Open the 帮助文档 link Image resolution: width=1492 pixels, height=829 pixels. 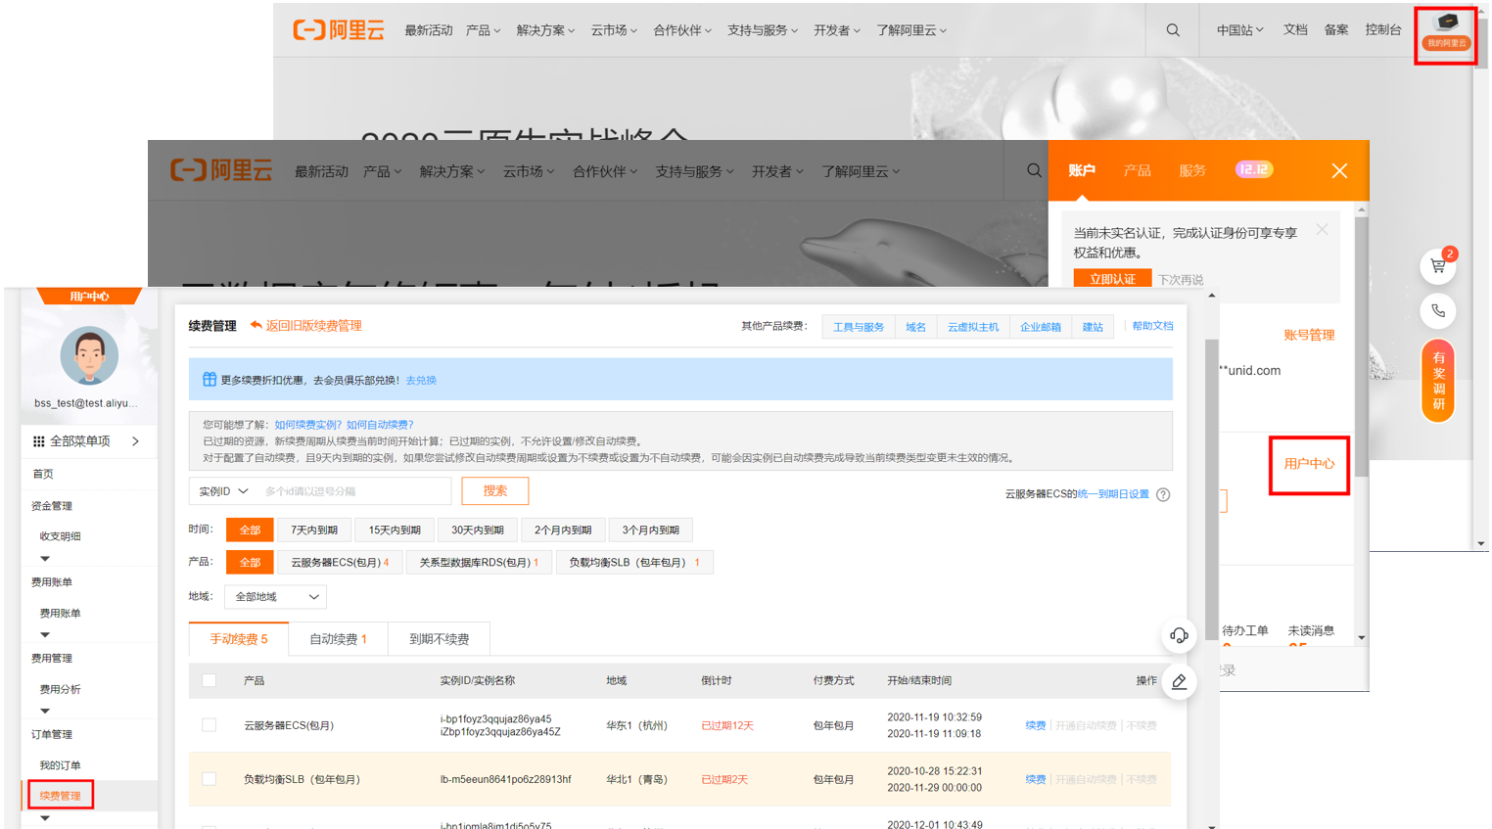coord(1152,326)
